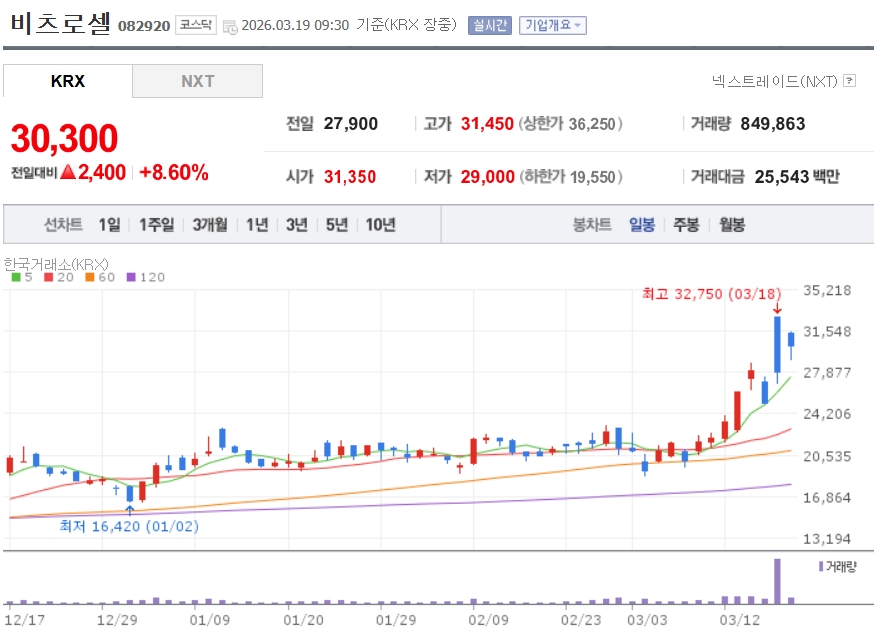Click the purple 거래량 legend icon
This screenshot has height=638, width=874.
(820, 566)
